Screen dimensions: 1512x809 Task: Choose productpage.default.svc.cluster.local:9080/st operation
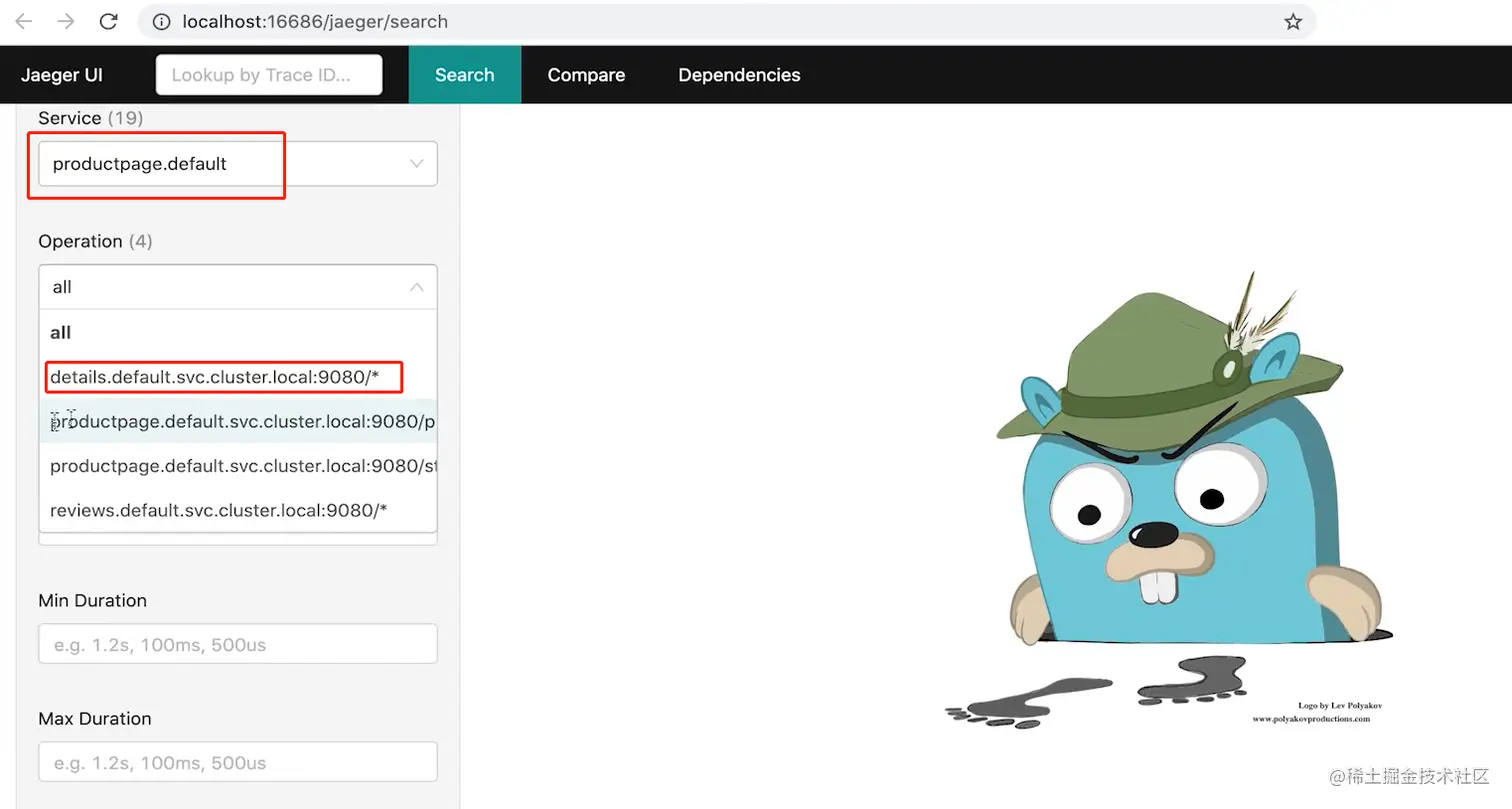point(238,466)
